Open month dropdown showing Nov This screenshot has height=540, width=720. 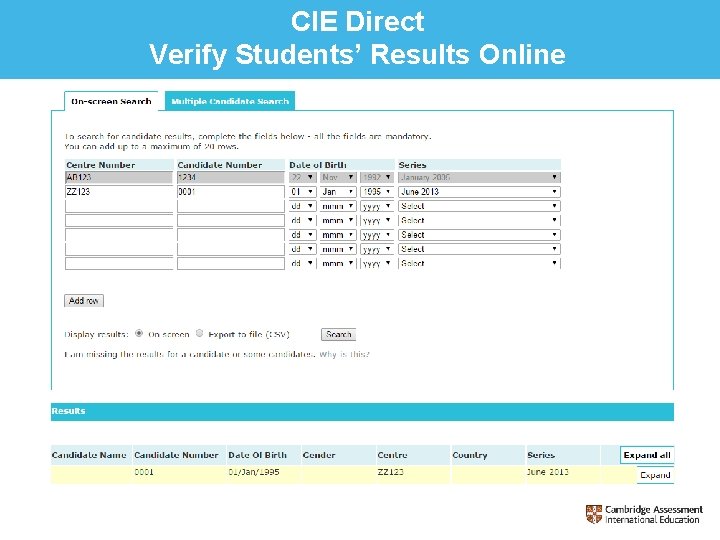click(338, 177)
